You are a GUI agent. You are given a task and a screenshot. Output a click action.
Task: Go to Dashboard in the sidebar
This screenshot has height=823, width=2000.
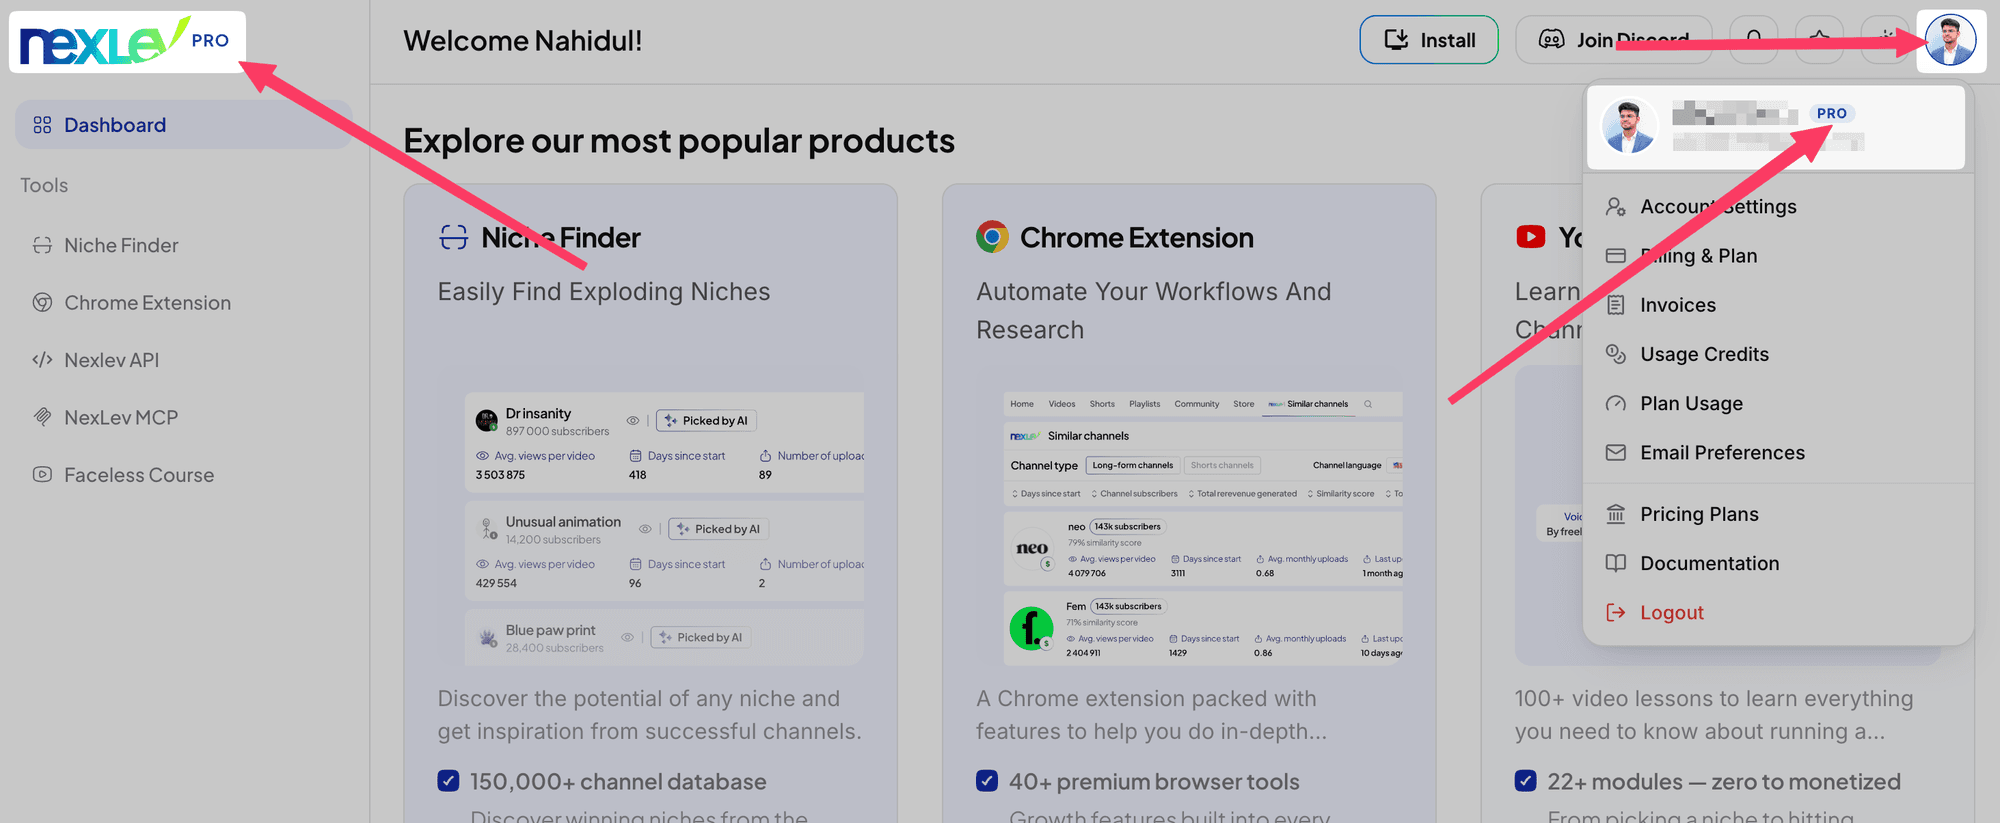pos(184,125)
